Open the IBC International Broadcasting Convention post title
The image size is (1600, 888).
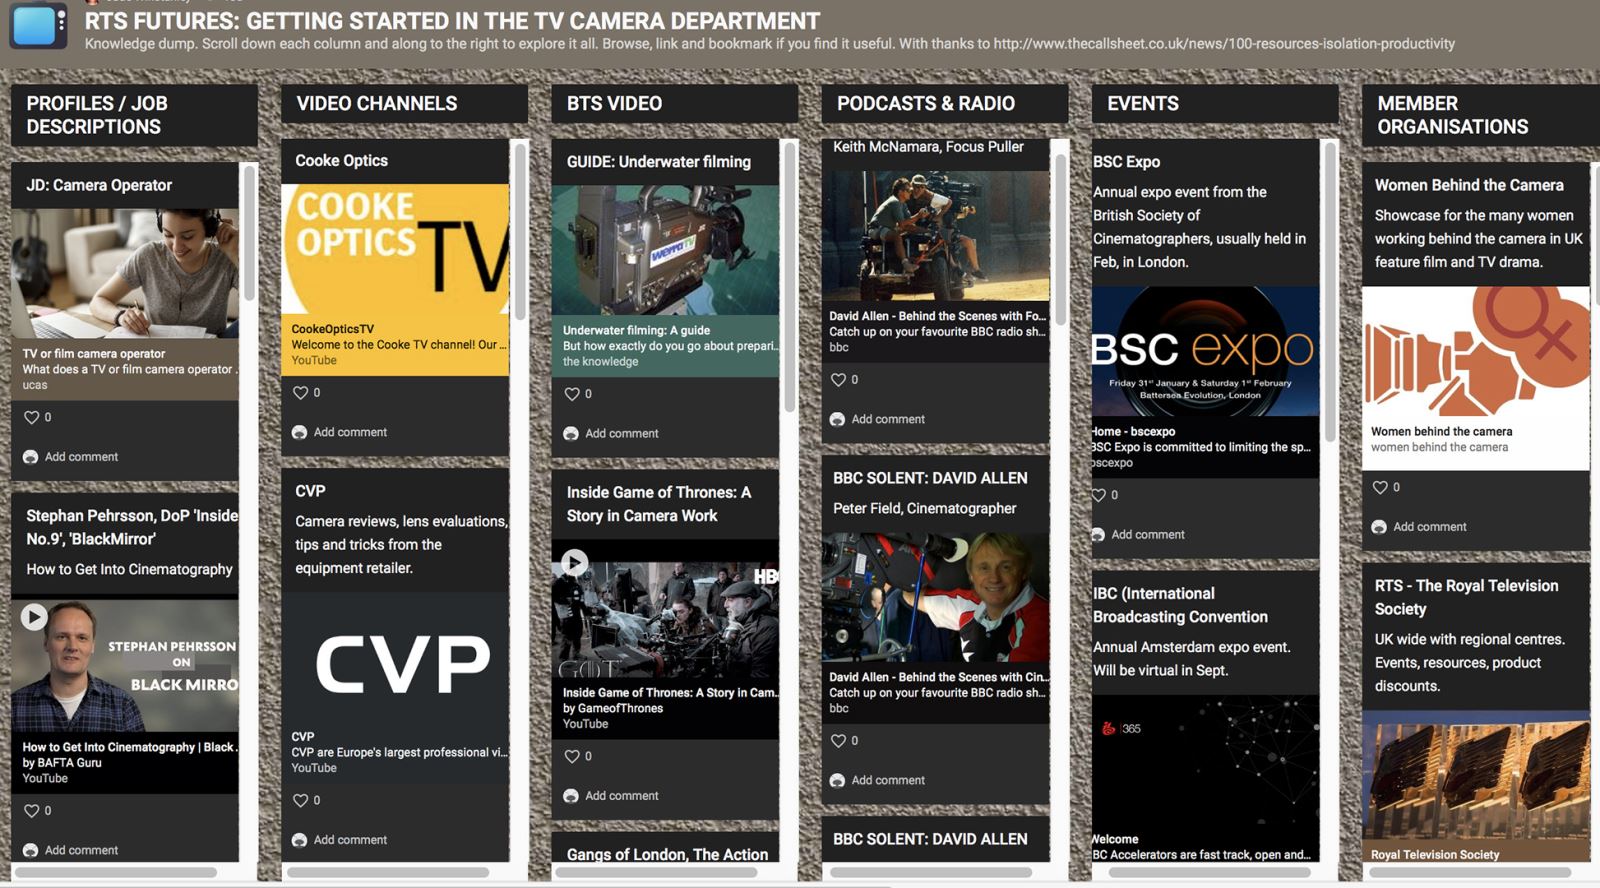tap(1180, 605)
